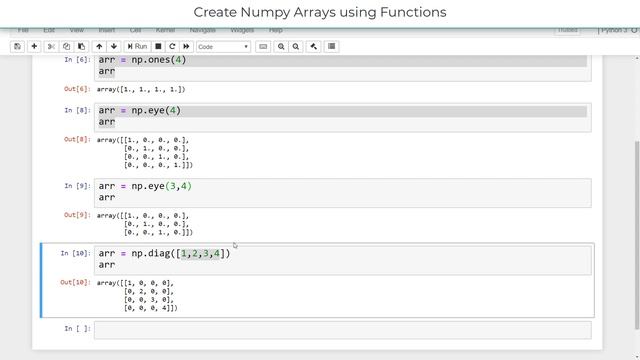This screenshot has width=640, height=360.
Task: Click the Out[6] array of ones output
Action: [x=141, y=89]
